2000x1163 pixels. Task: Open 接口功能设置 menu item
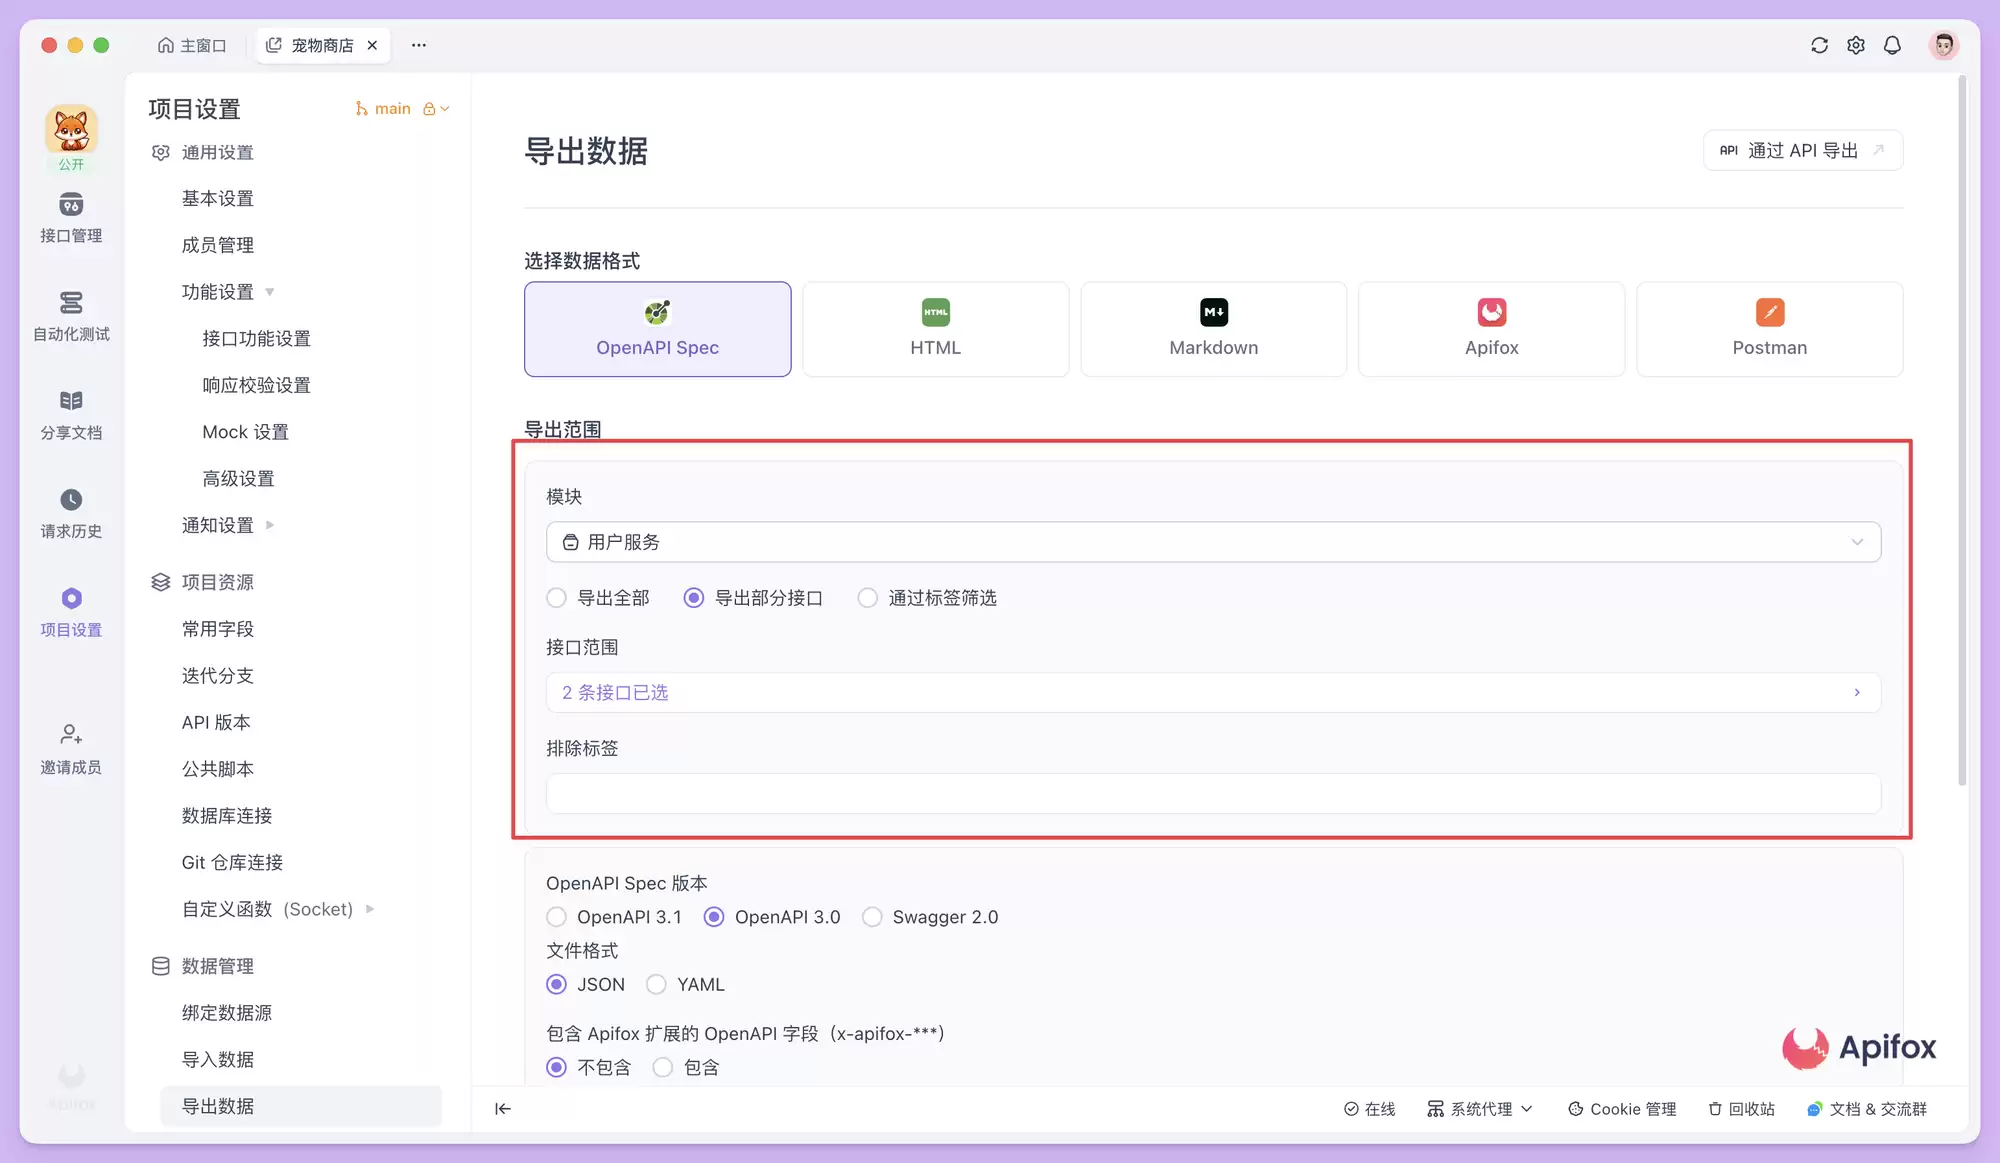pyautogui.click(x=256, y=339)
